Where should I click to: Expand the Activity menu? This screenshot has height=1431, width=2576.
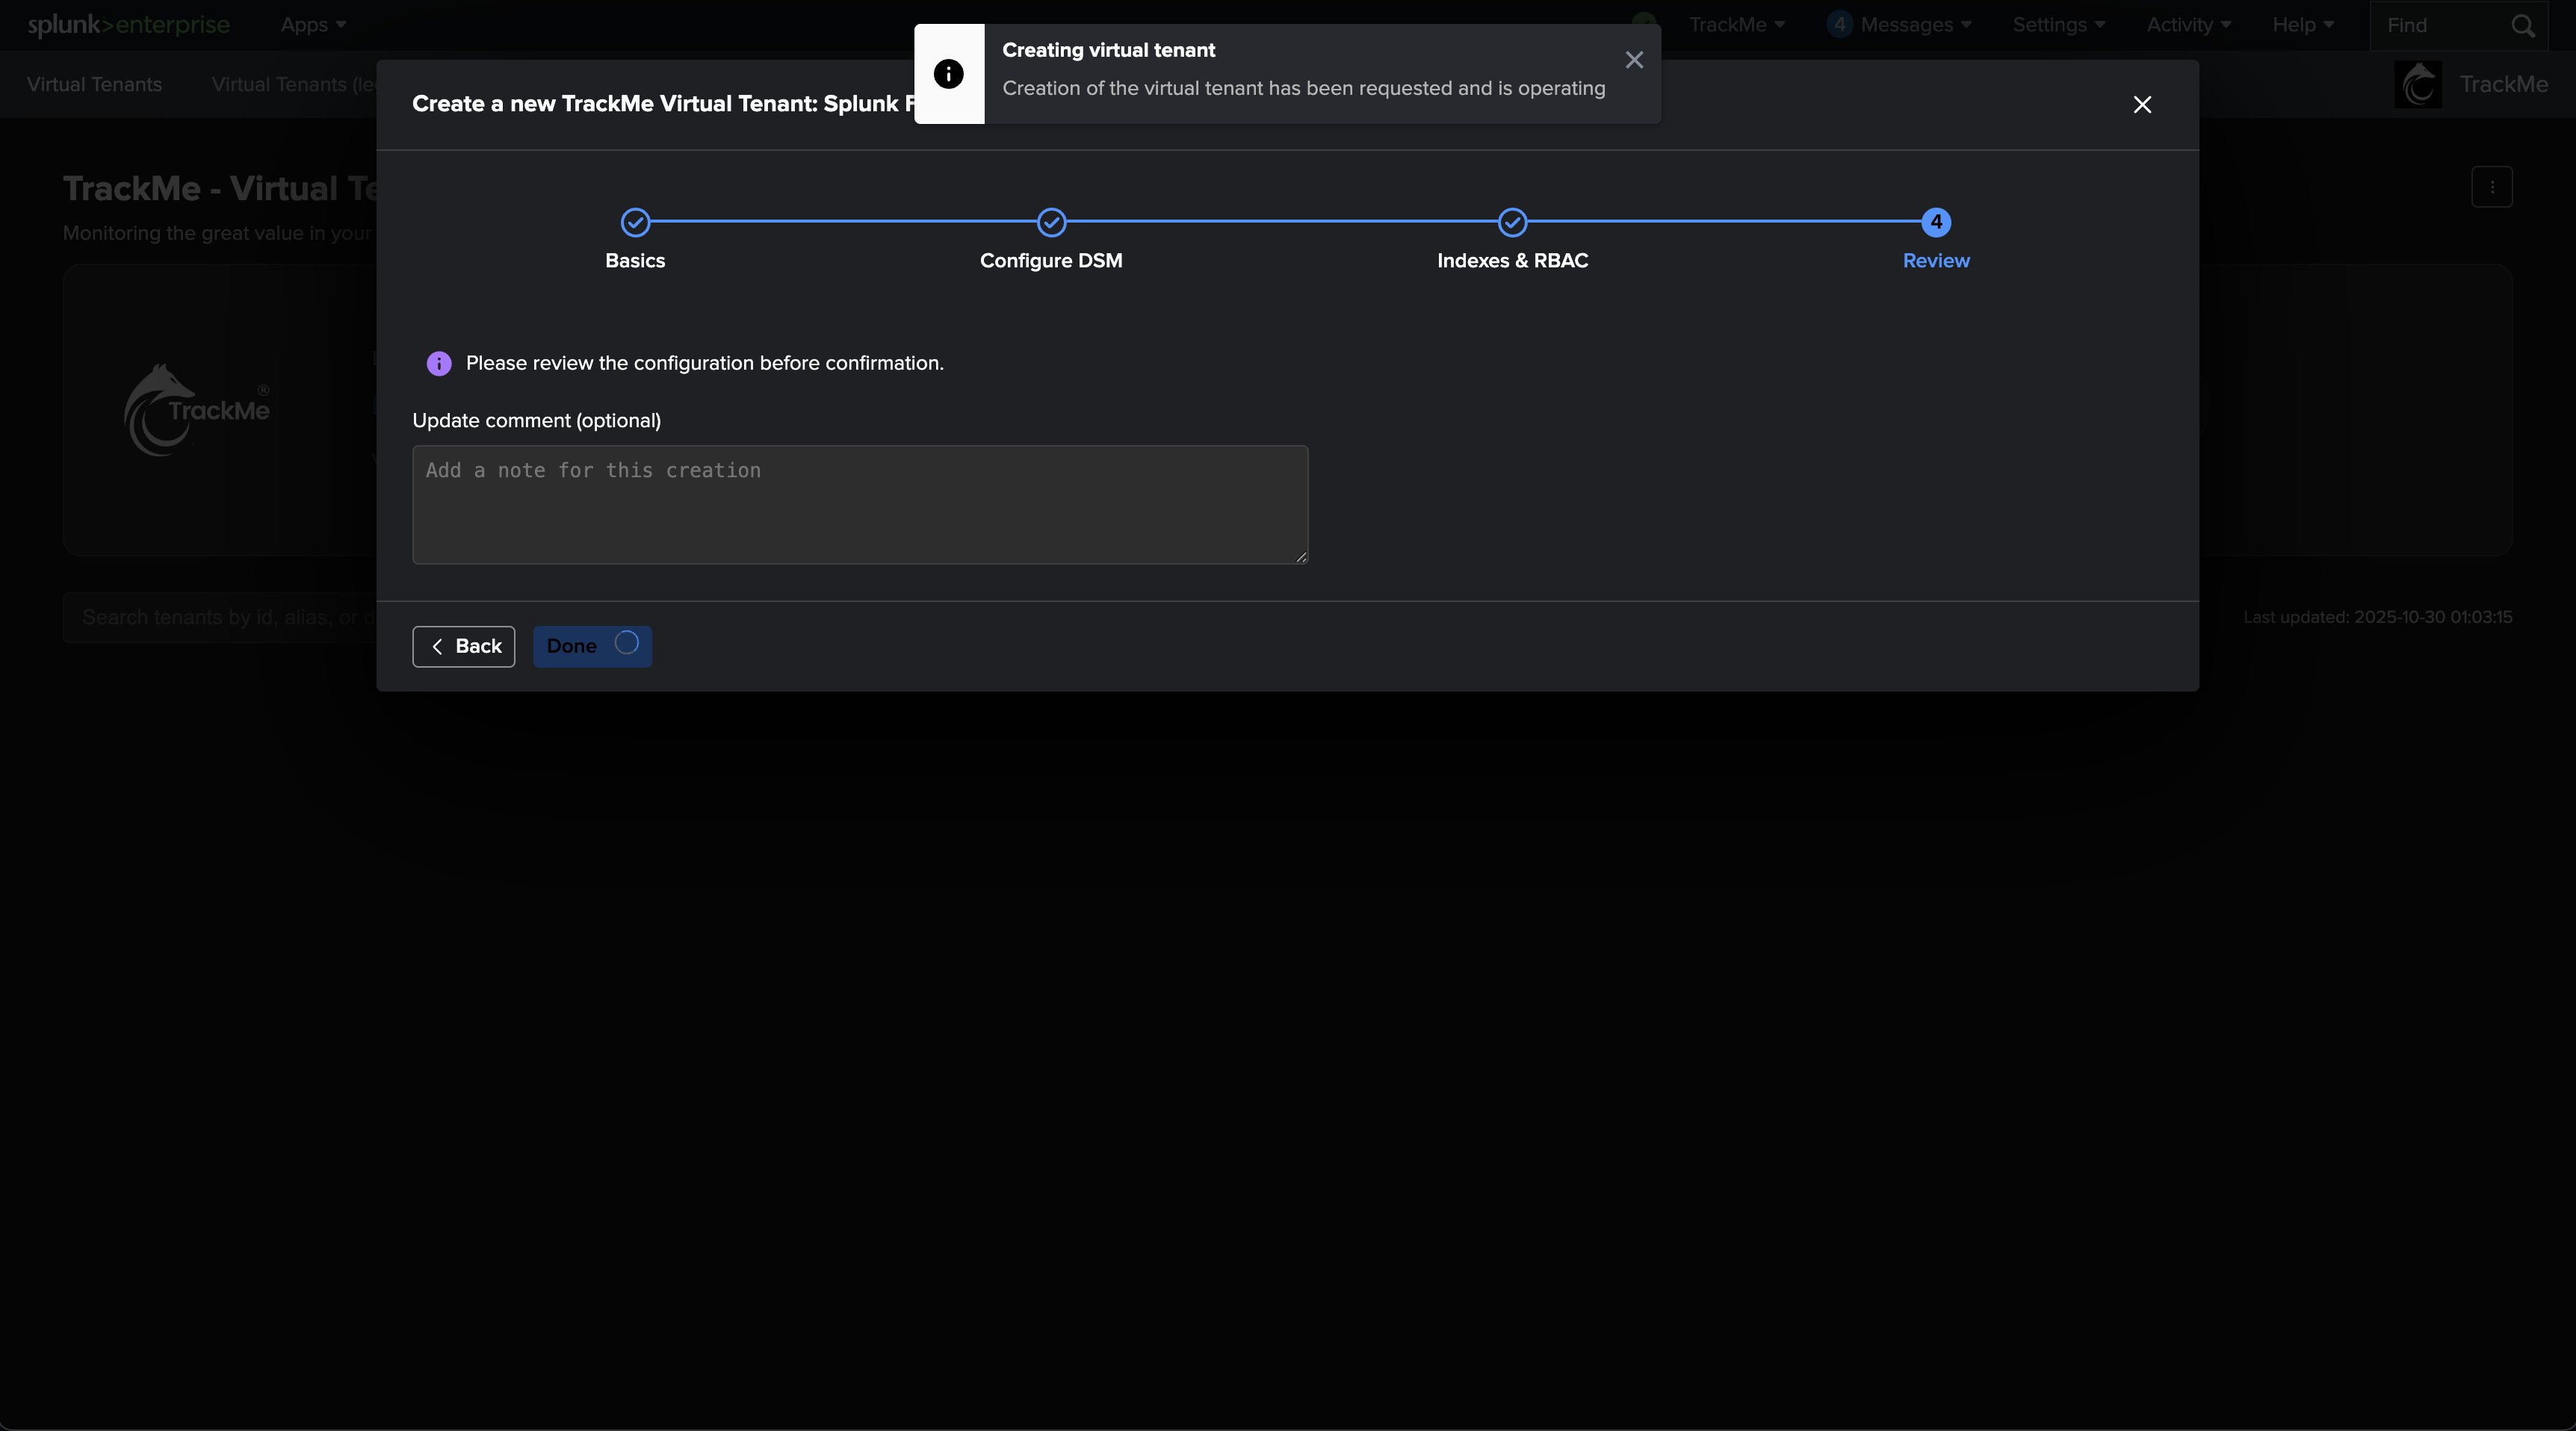click(x=2188, y=25)
